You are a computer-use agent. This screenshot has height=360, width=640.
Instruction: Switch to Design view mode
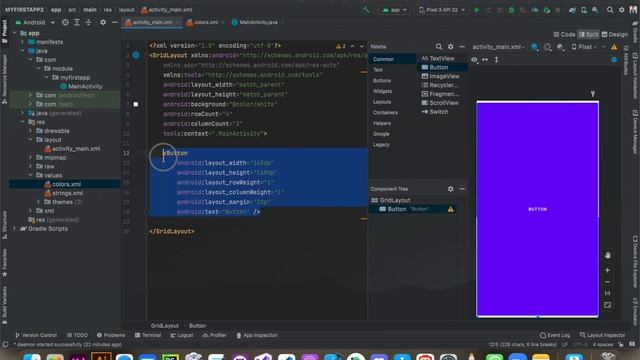(615, 35)
